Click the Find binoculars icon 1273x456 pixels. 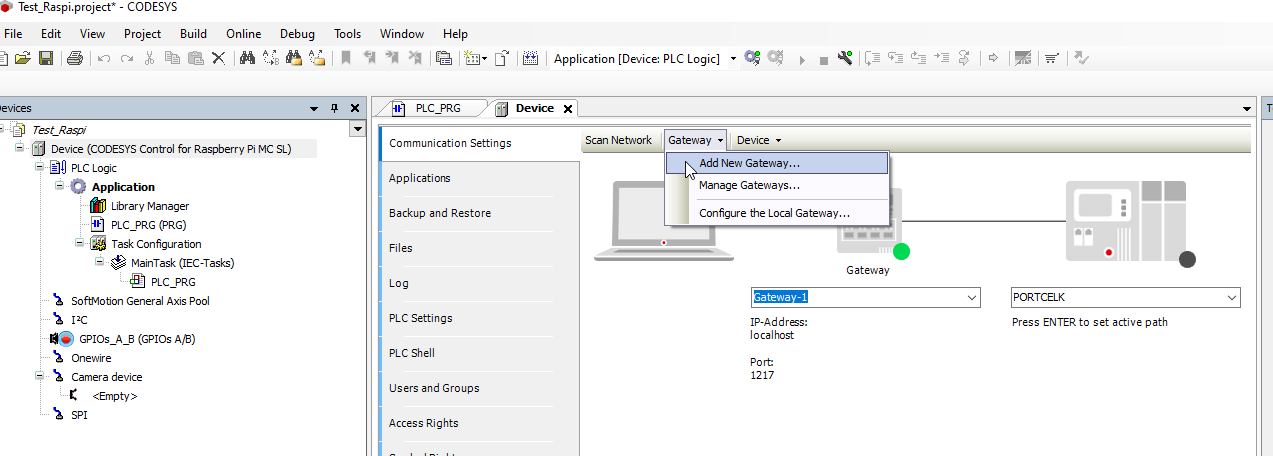(x=248, y=59)
